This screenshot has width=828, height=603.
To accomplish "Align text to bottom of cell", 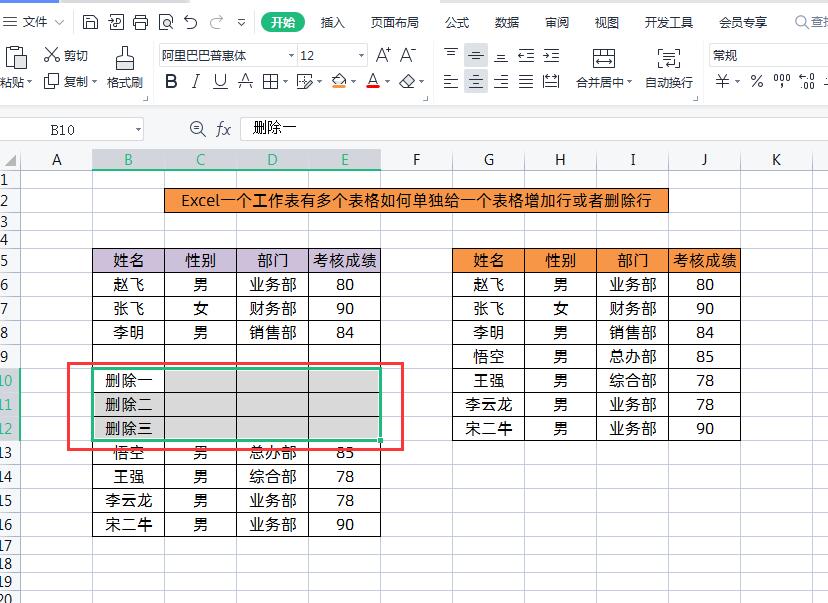I will point(501,56).
